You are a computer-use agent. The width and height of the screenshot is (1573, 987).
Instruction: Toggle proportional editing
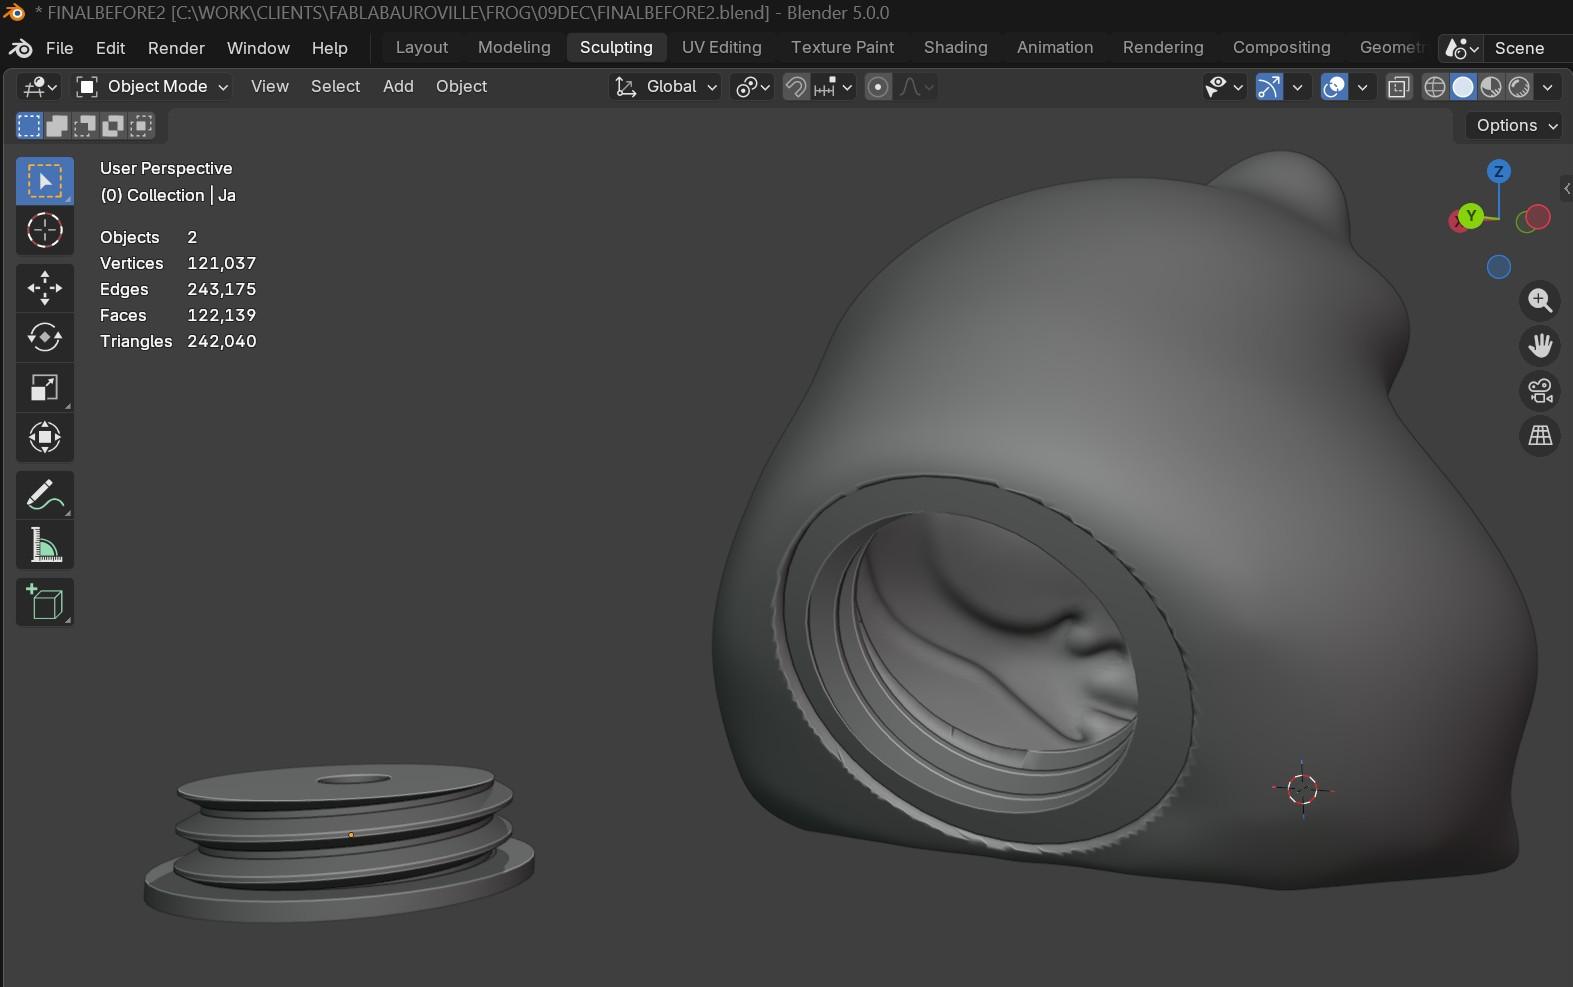(878, 87)
